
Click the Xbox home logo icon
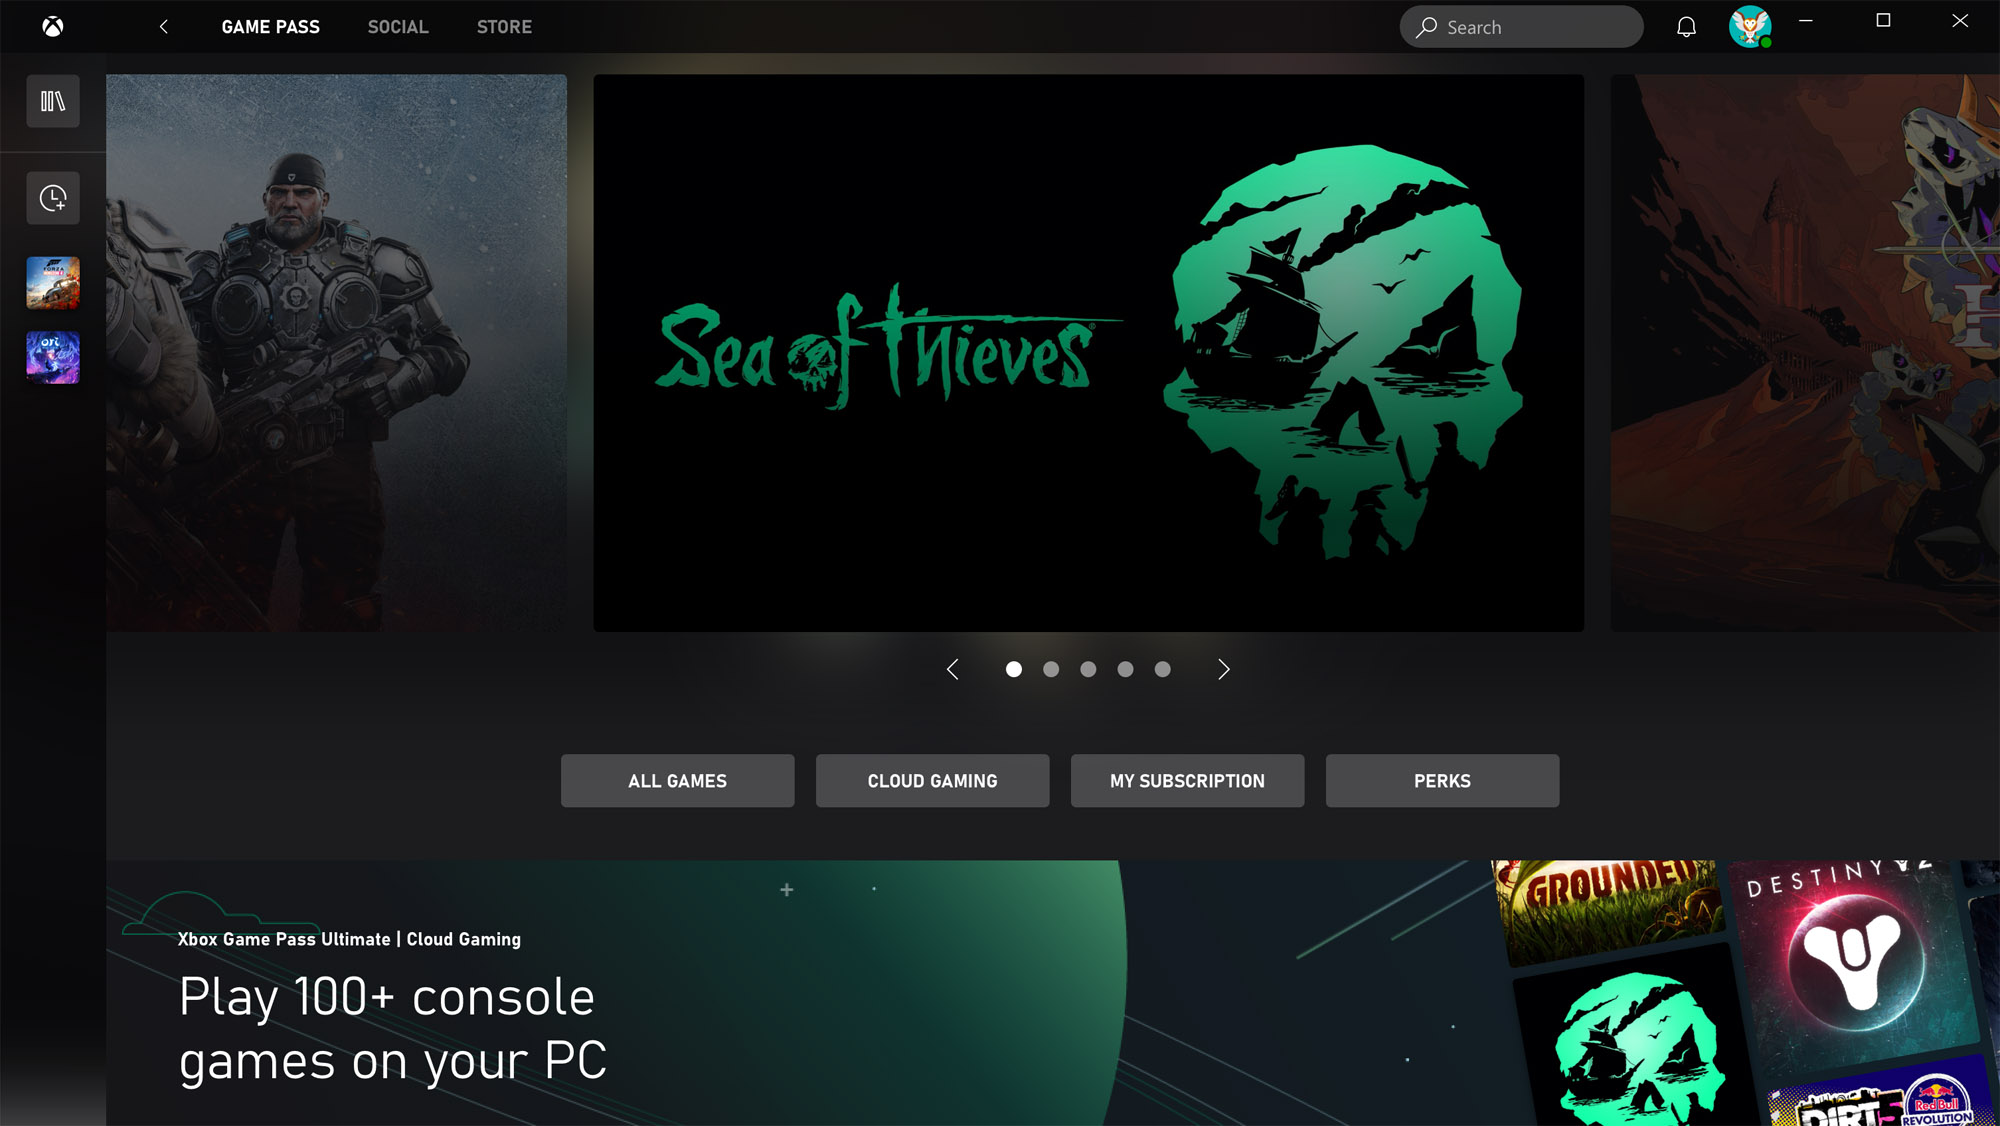[52, 25]
